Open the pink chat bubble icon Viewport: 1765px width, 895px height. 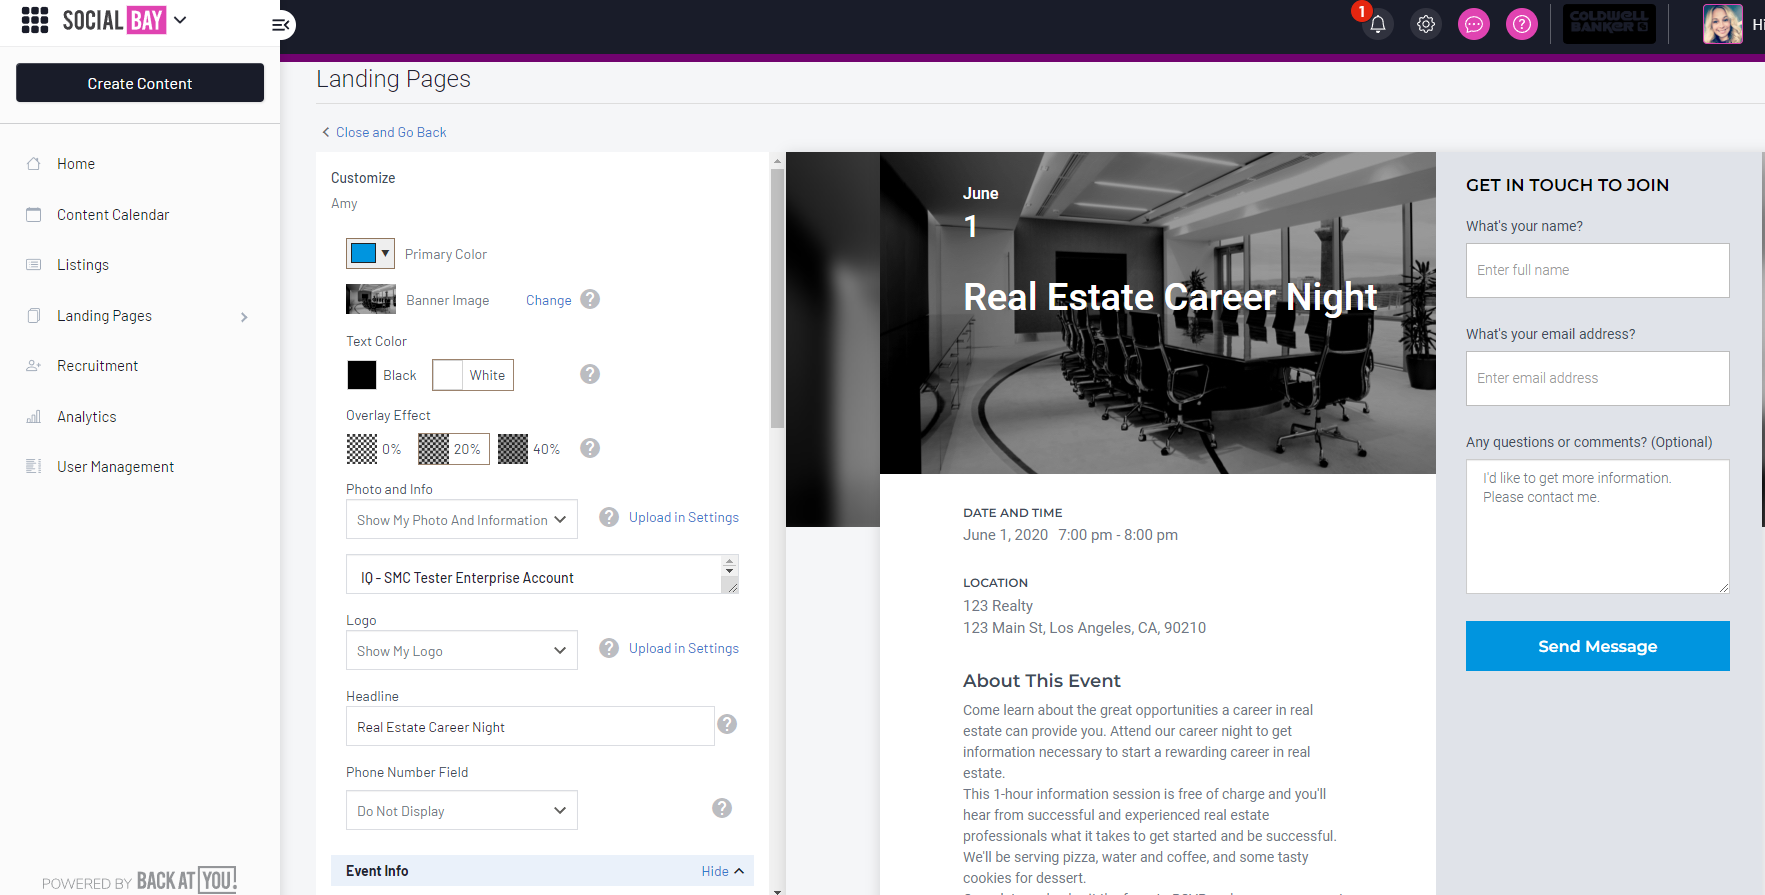(1474, 24)
